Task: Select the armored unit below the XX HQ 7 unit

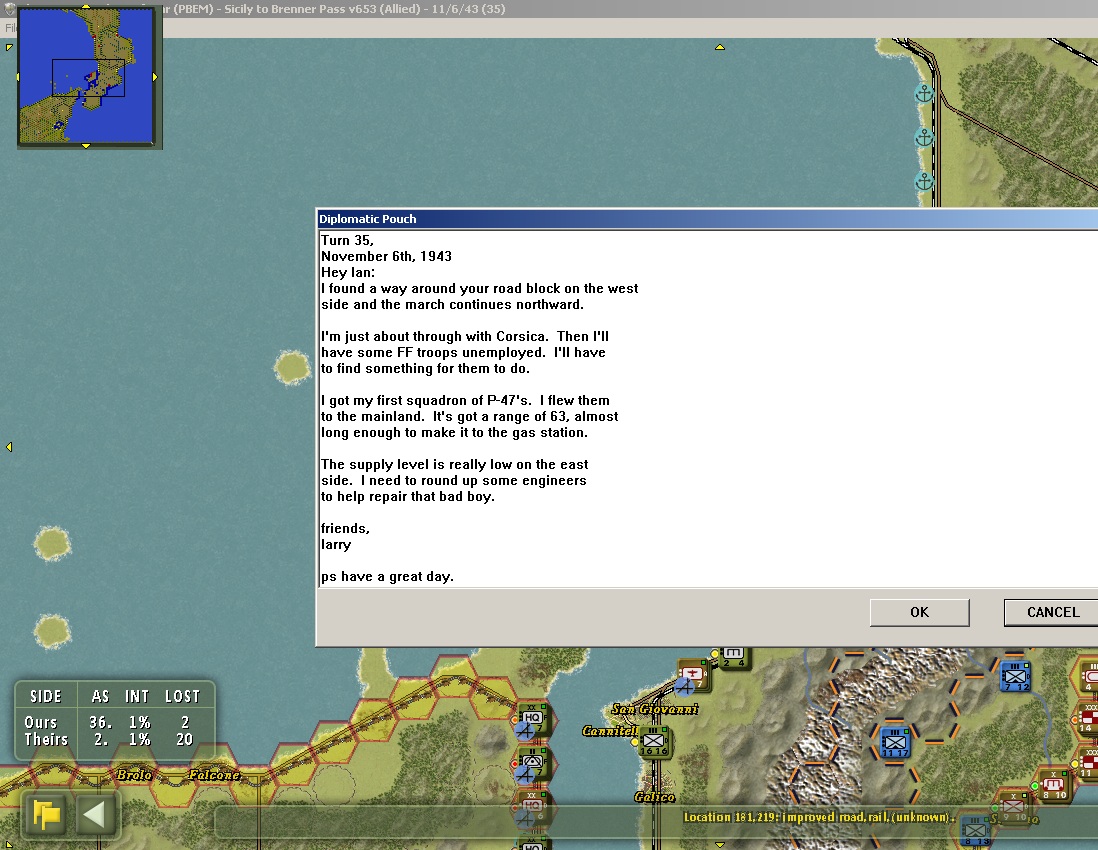Action: pyautogui.click(x=532, y=762)
